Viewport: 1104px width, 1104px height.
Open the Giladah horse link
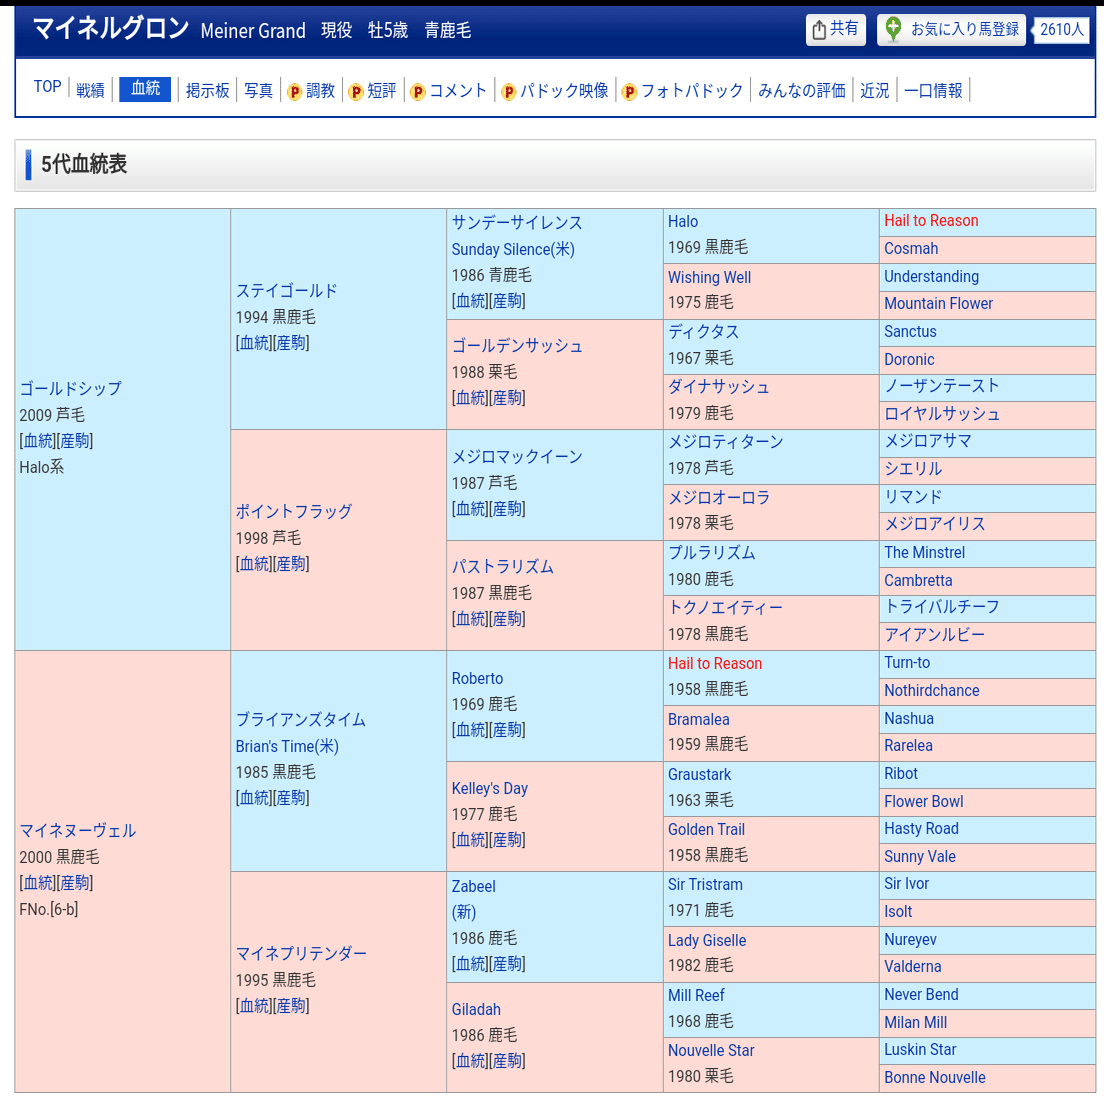pyautogui.click(x=476, y=1009)
